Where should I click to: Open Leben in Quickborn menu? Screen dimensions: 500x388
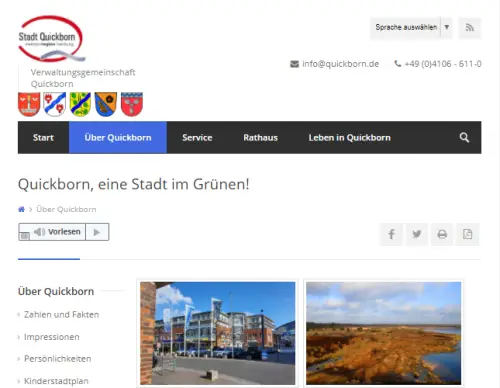tap(349, 138)
